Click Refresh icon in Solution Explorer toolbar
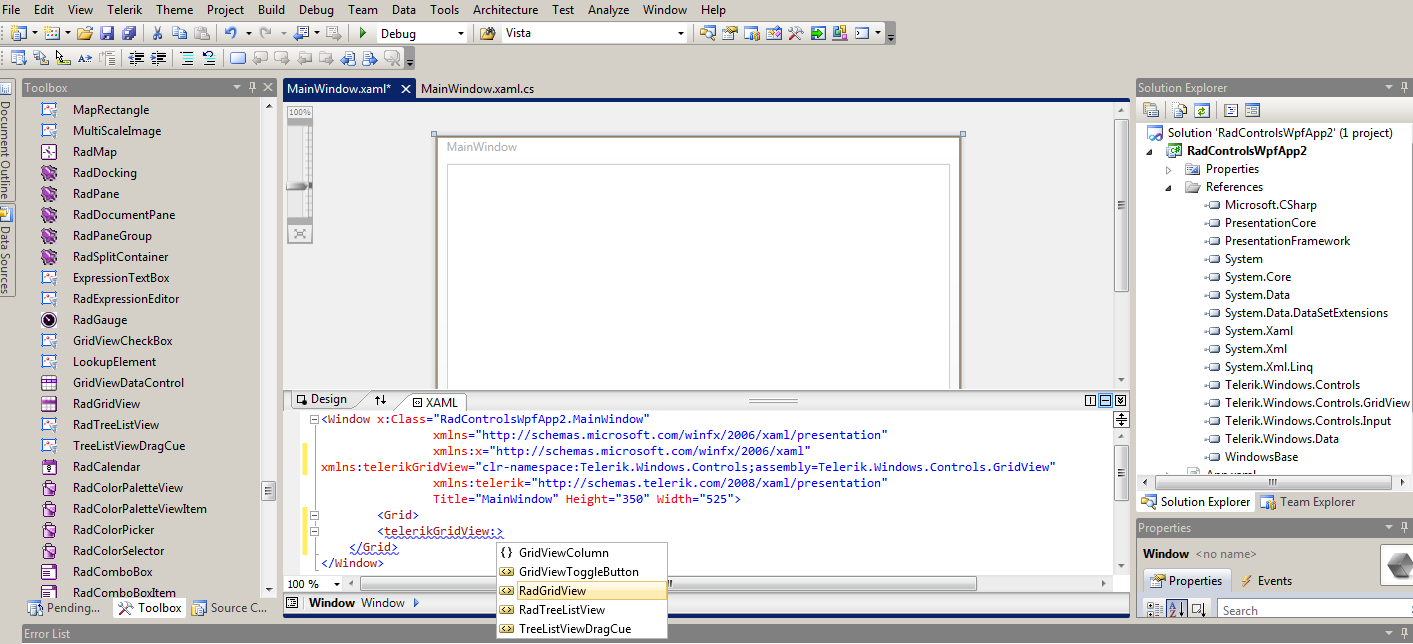 point(1202,110)
